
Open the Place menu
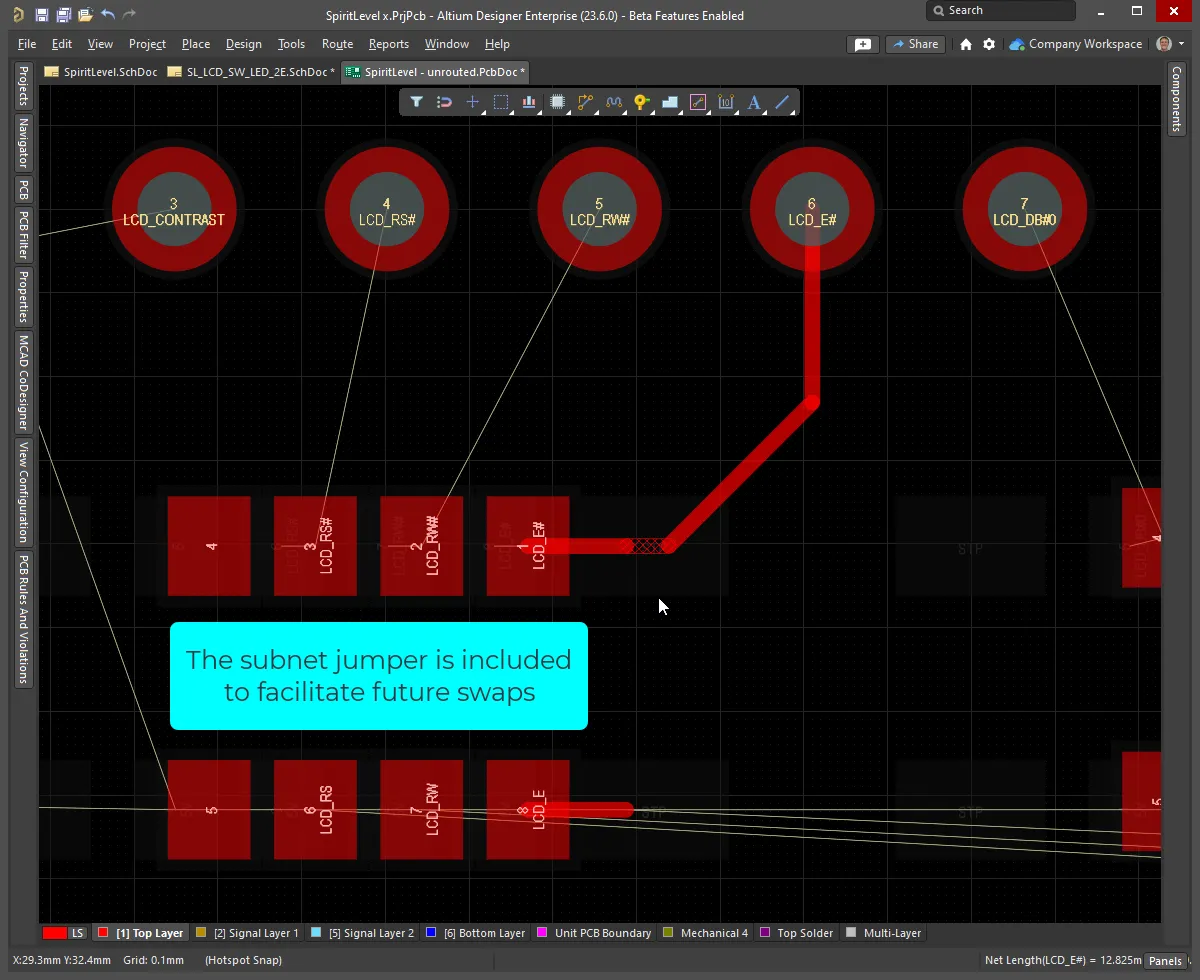click(196, 44)
